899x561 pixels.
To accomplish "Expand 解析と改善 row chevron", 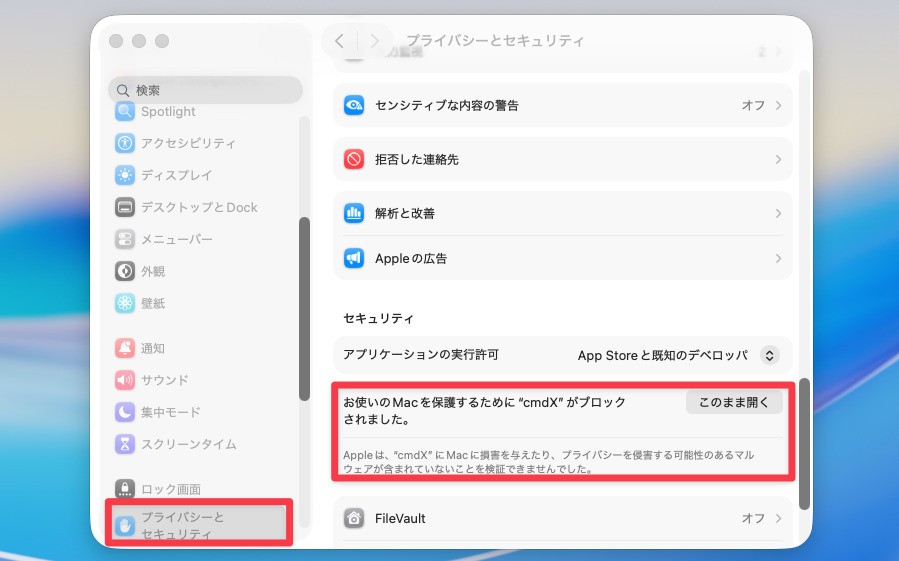I will [778, 213].
